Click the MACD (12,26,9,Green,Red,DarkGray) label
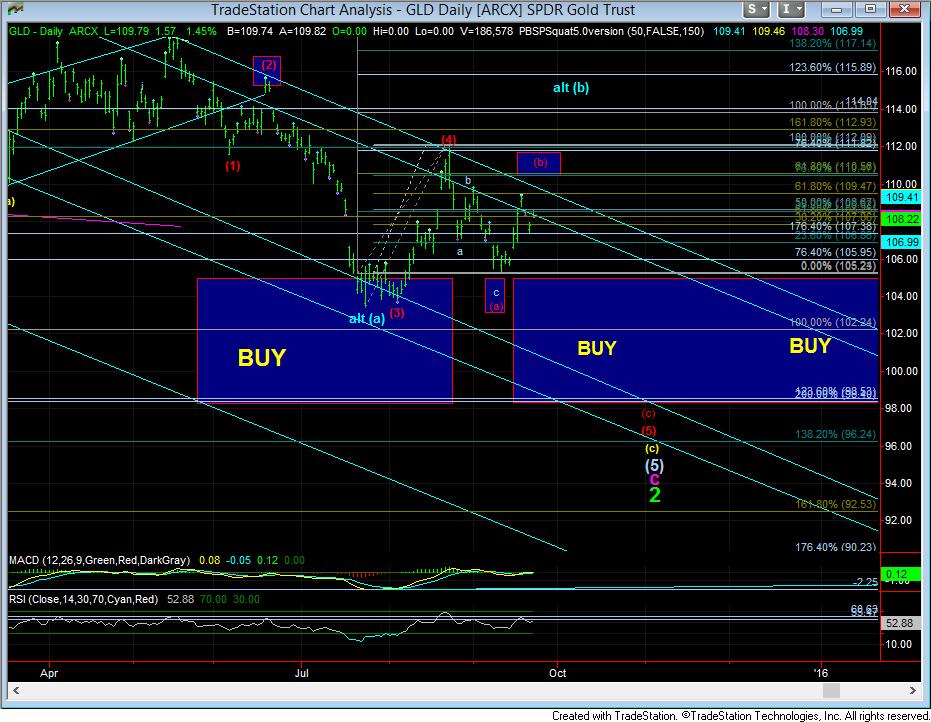Viewport: 931px width, 722px height. (99, 560)
